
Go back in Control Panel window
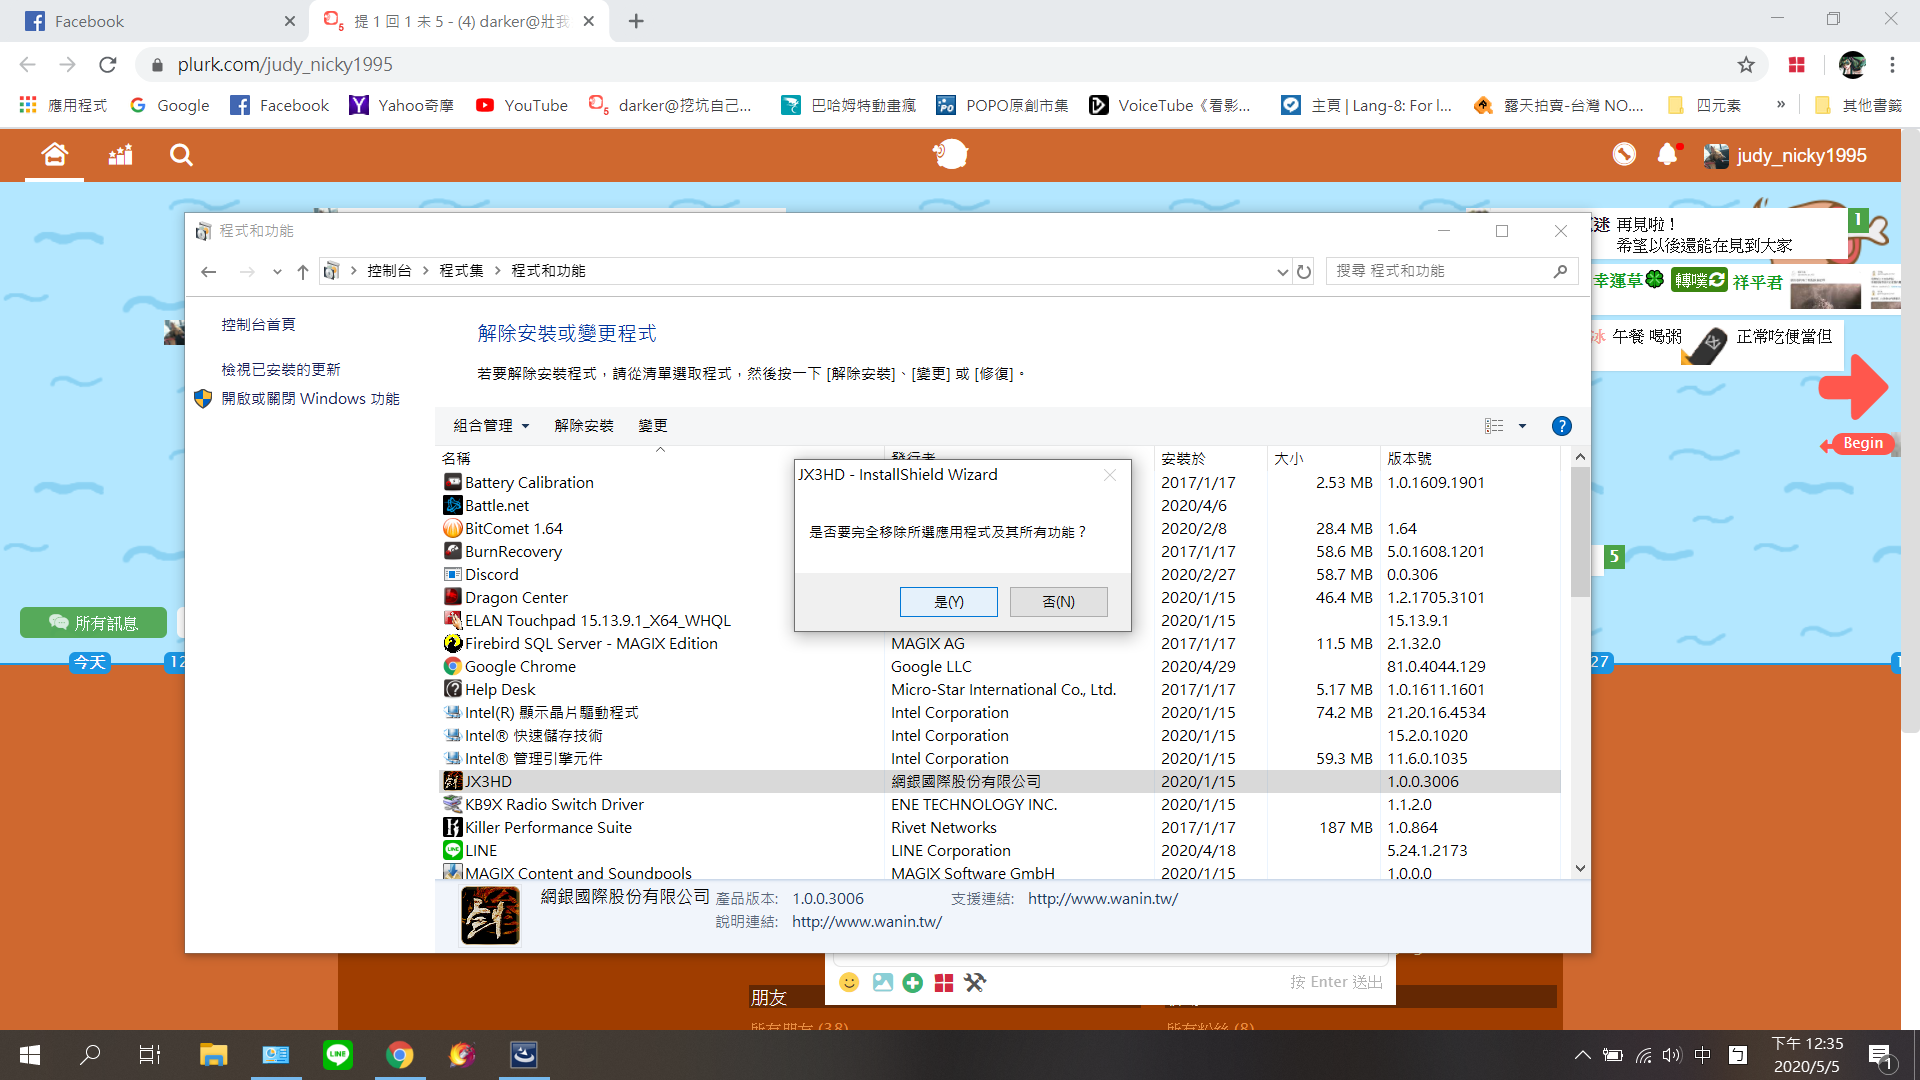(209, 272)
